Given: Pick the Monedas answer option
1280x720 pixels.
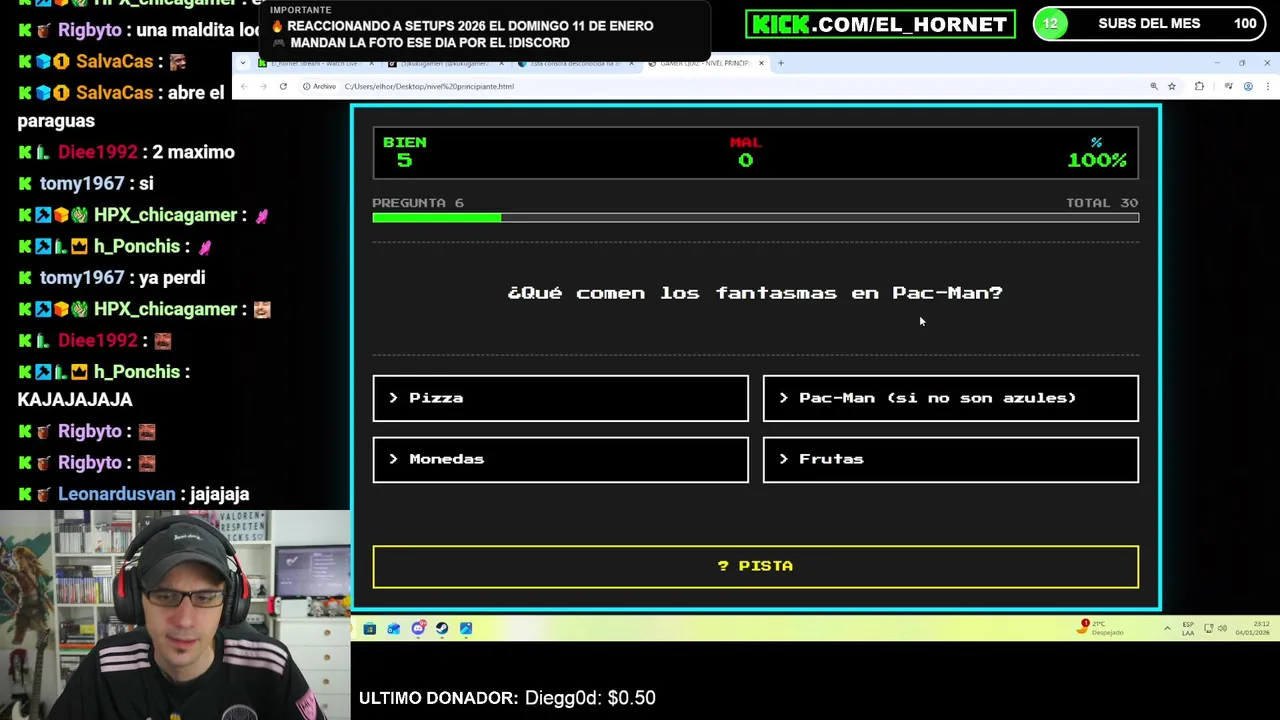Looking at the screenshot, I should pos(560,459).
